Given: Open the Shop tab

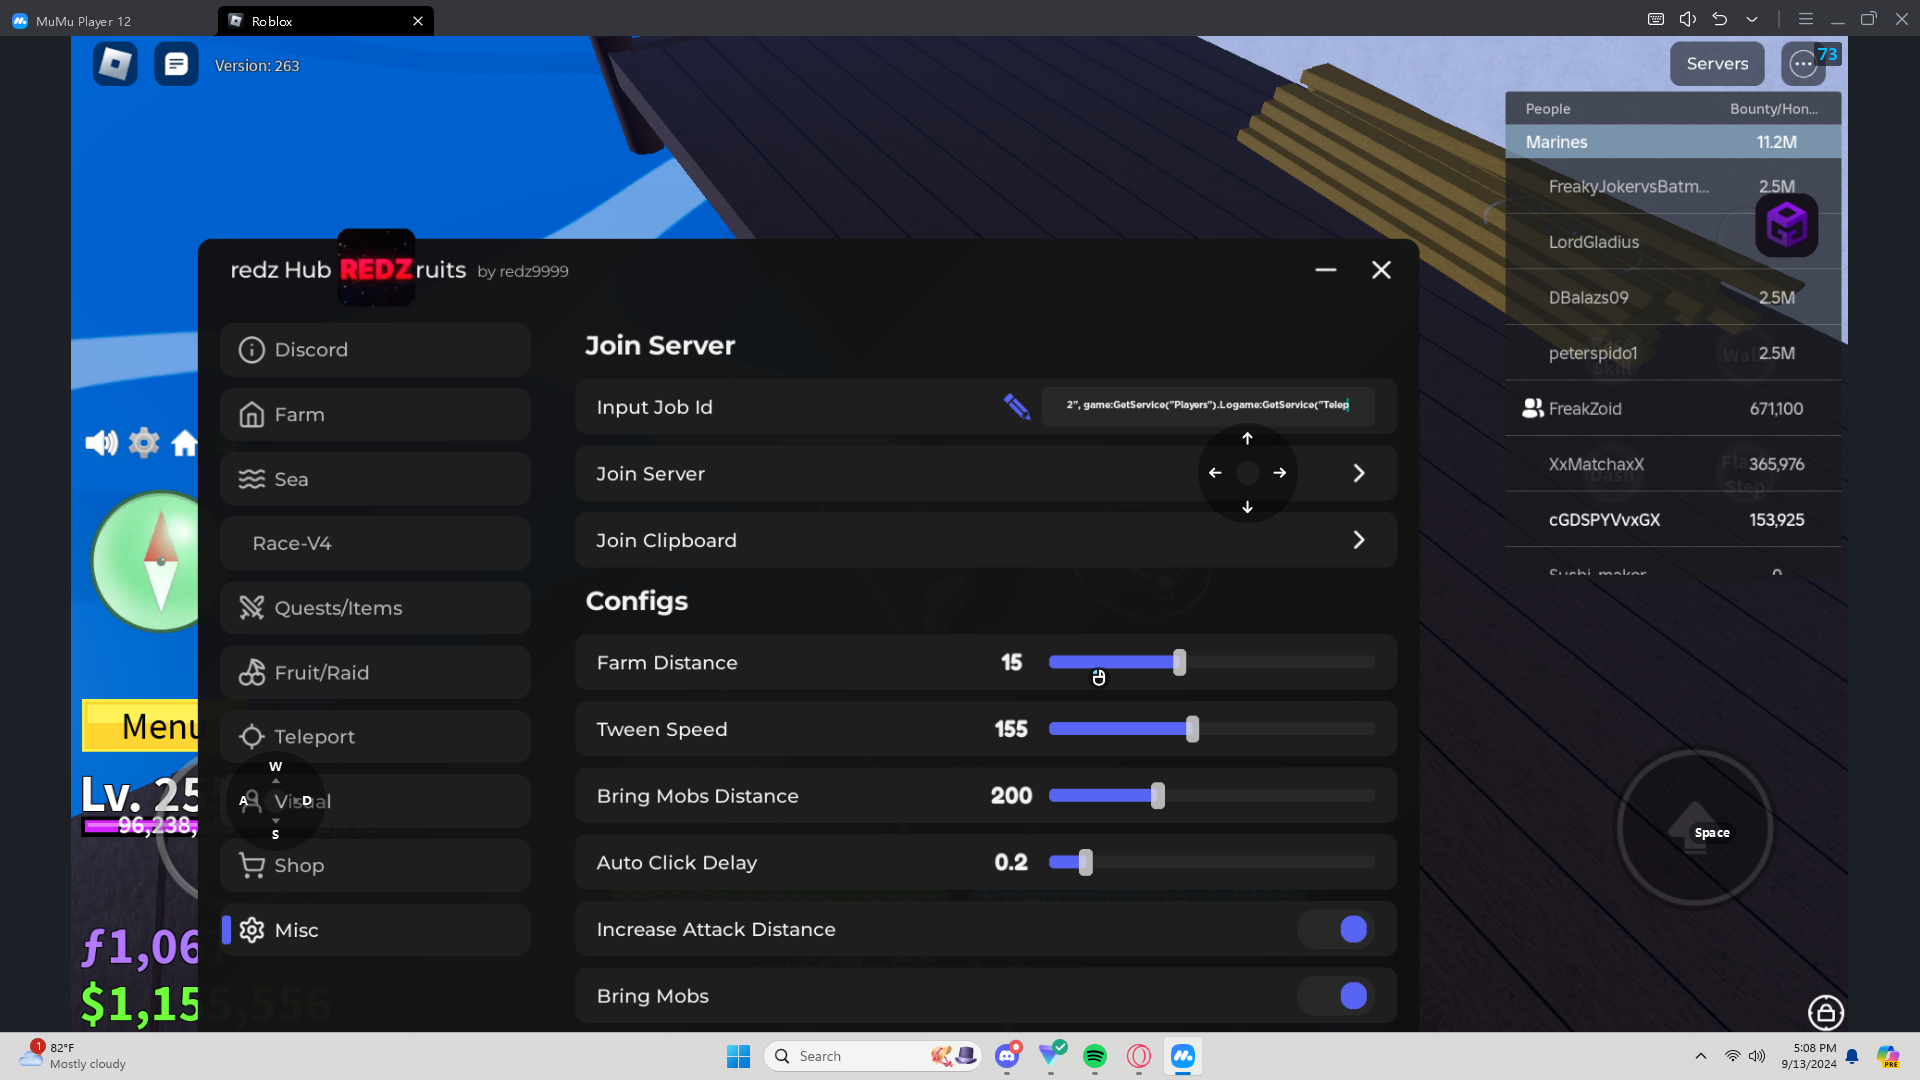Looking at the screenshot, I should (x=375, y=866).
